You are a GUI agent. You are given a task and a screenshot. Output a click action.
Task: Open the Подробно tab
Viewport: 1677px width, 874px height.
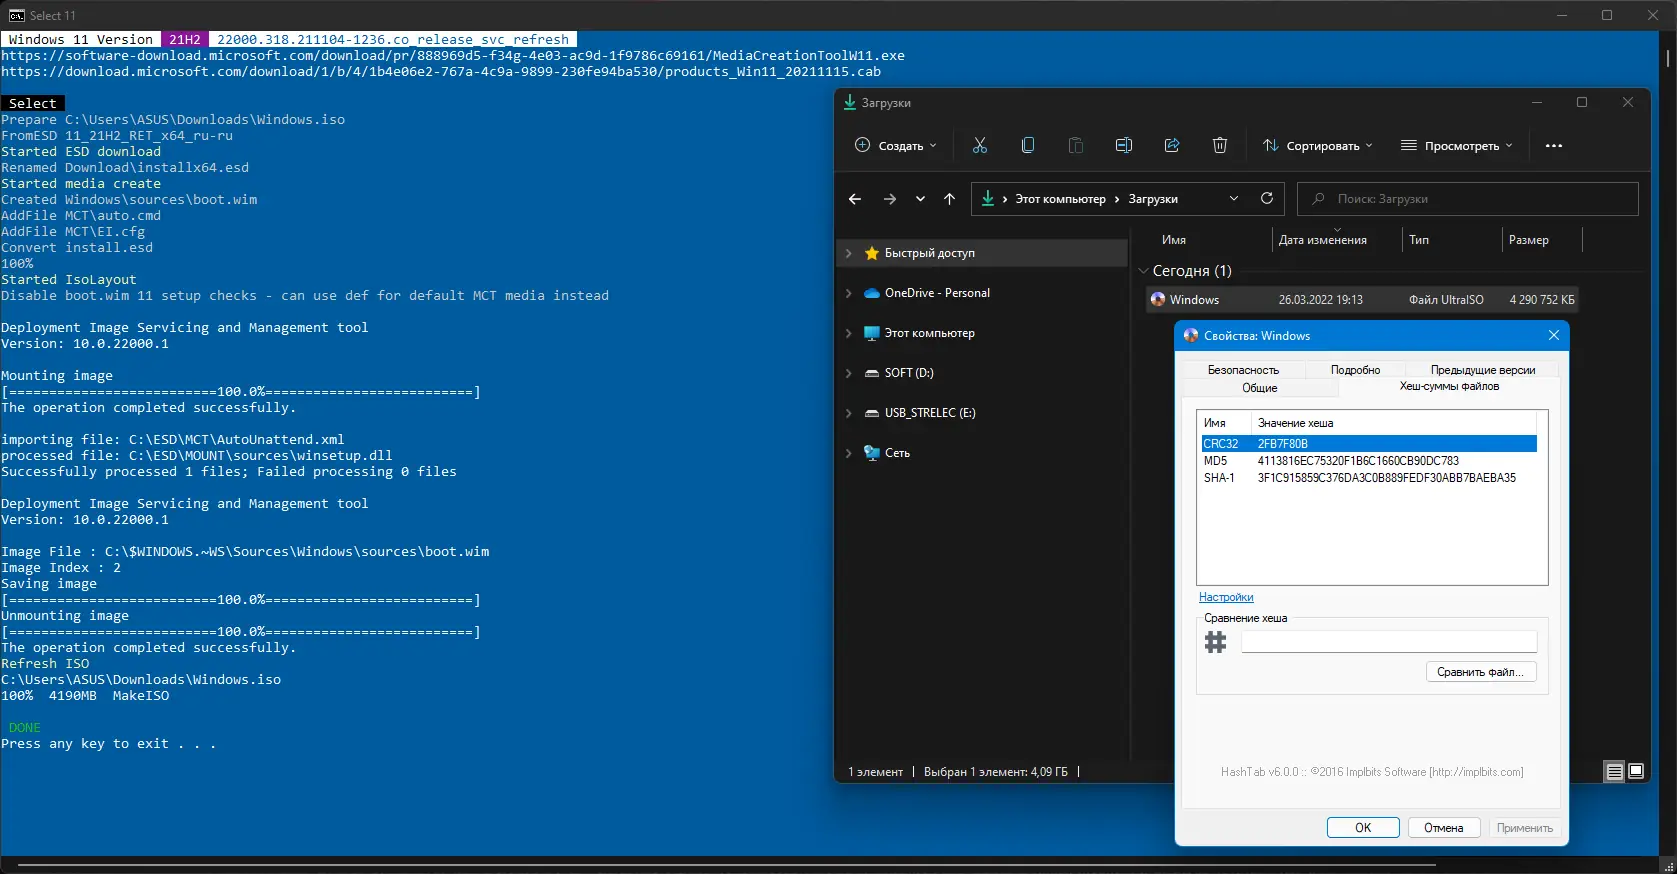click(1355, 370)
